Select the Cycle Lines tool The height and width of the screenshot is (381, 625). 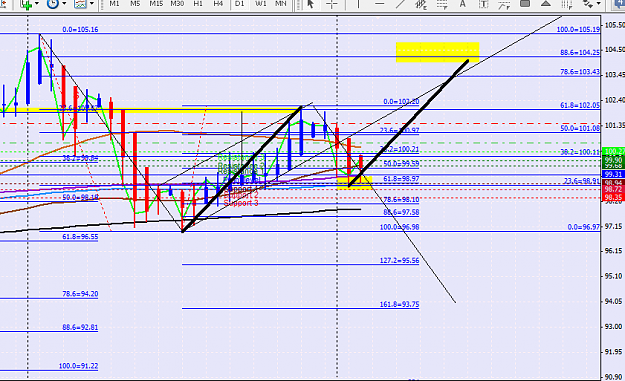(567, 4)
